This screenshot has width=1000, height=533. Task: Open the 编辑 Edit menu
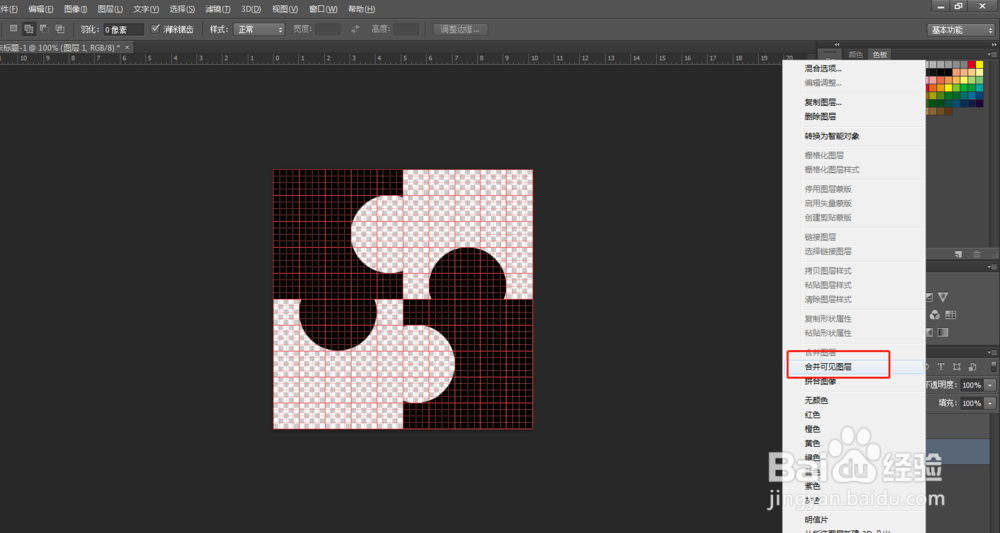coord(41,9)
